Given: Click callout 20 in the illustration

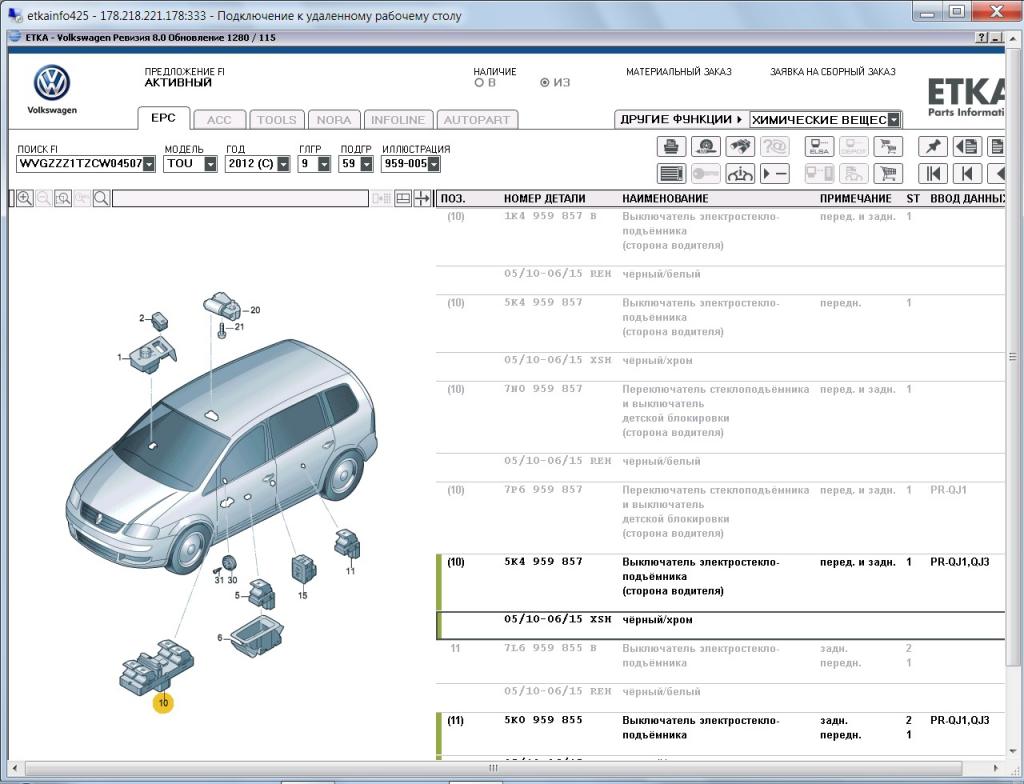Looking at the screenshot, I should pos(255,310).
